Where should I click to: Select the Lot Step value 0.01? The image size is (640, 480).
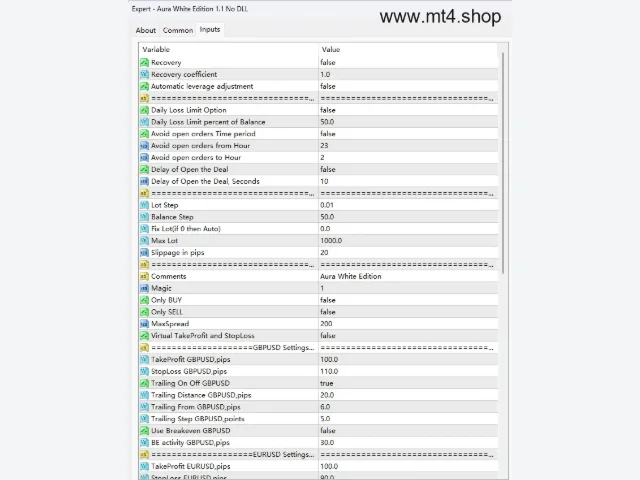[x=327, y=205]
